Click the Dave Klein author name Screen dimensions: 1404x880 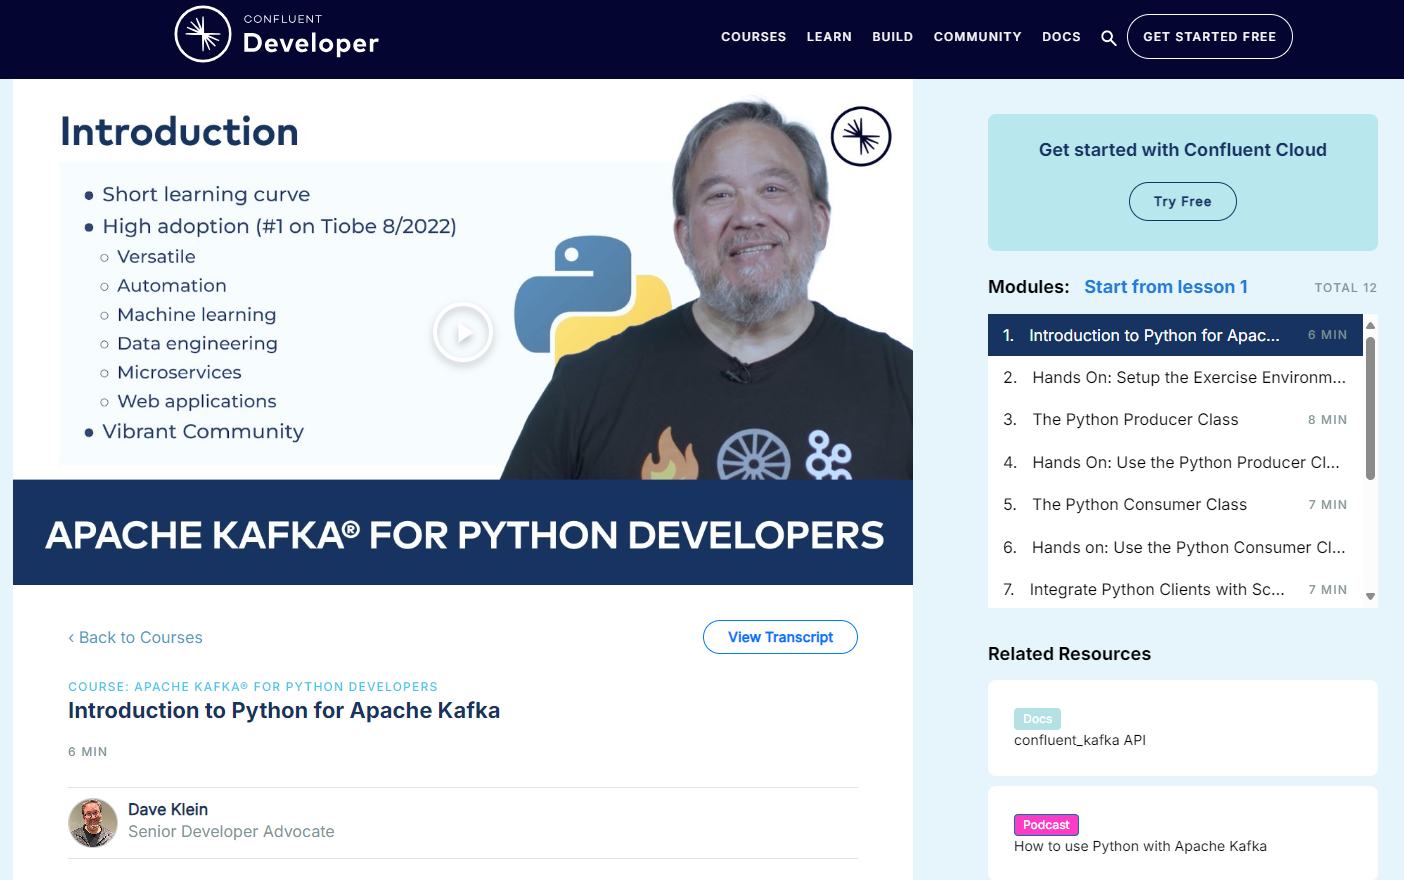tap(168, 810)
